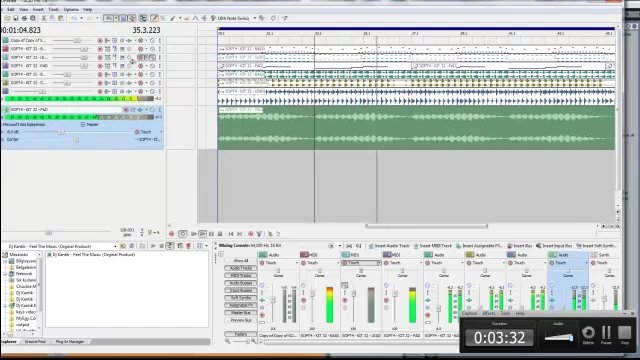Click the Paste icon in the top toolbar

(61, 18)
